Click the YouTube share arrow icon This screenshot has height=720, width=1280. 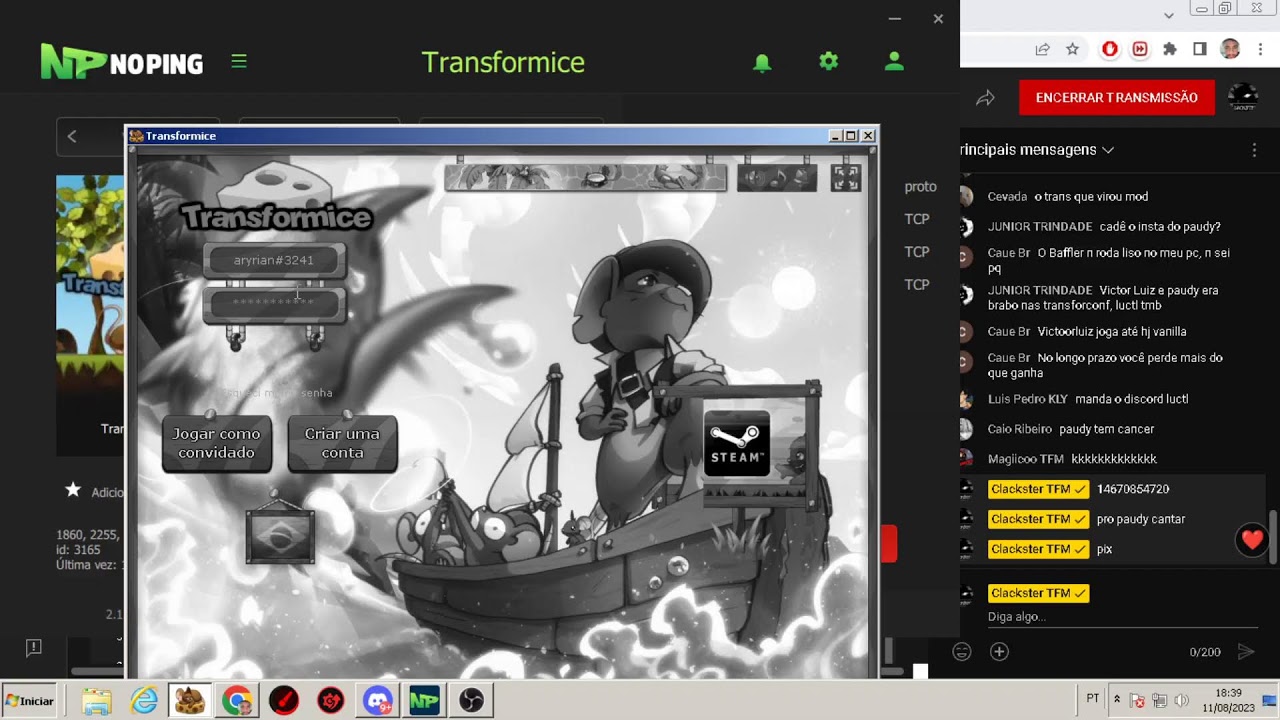pyautogui.click(x=985, y=98)
